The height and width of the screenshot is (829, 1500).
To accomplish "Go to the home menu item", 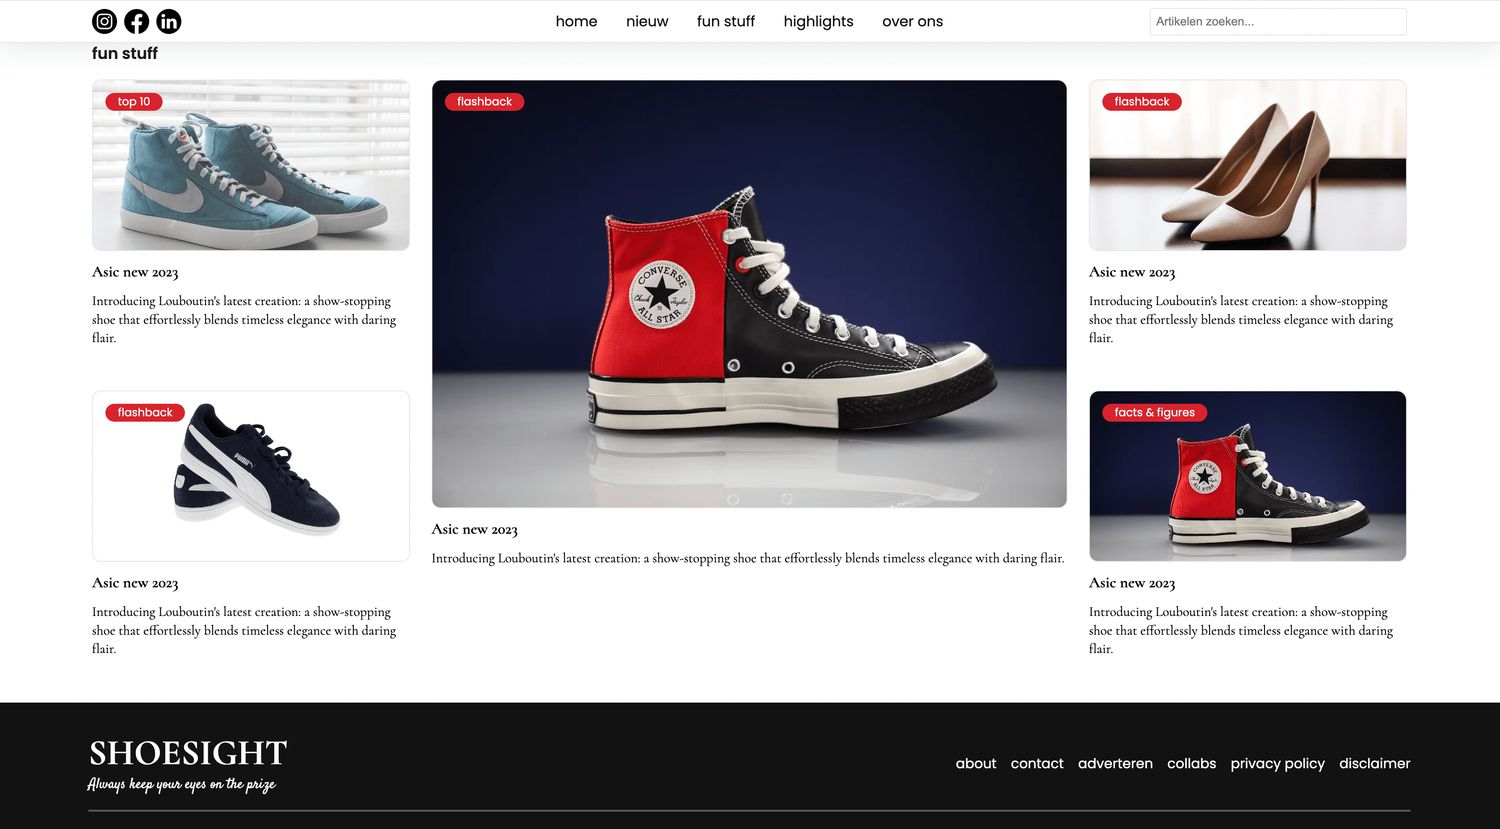I will [x=576, y=21].
